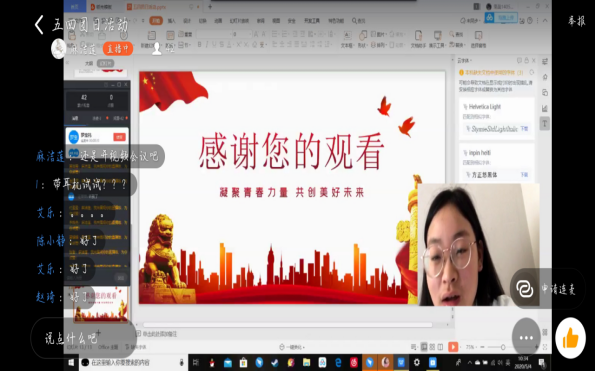
Task: Tap the back arrow beside 五四团日活动
Action: click(39, 25)
